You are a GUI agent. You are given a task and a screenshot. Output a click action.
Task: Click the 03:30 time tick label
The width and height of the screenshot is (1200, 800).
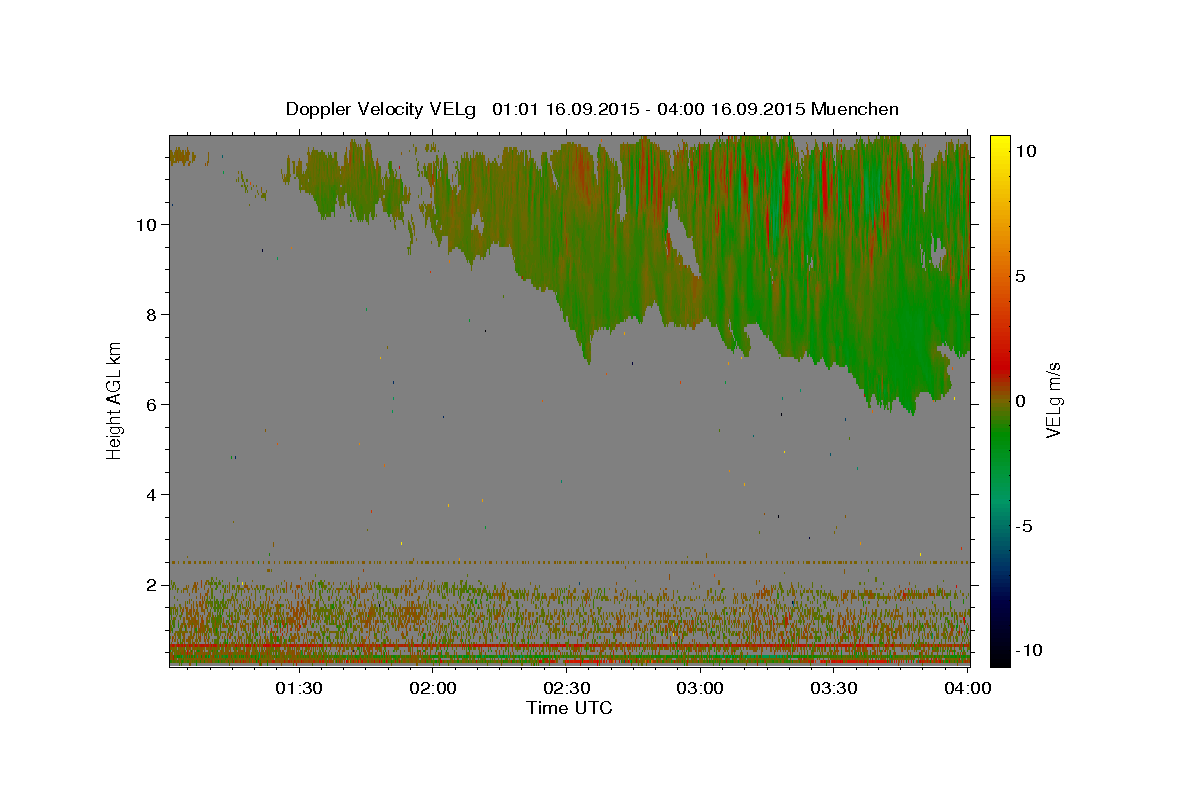(x=834, y=688)
